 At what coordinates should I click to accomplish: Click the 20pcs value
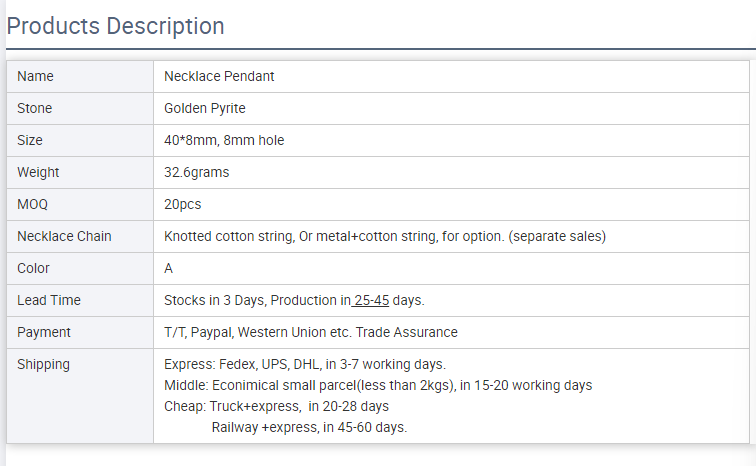[x=183, y=204]
